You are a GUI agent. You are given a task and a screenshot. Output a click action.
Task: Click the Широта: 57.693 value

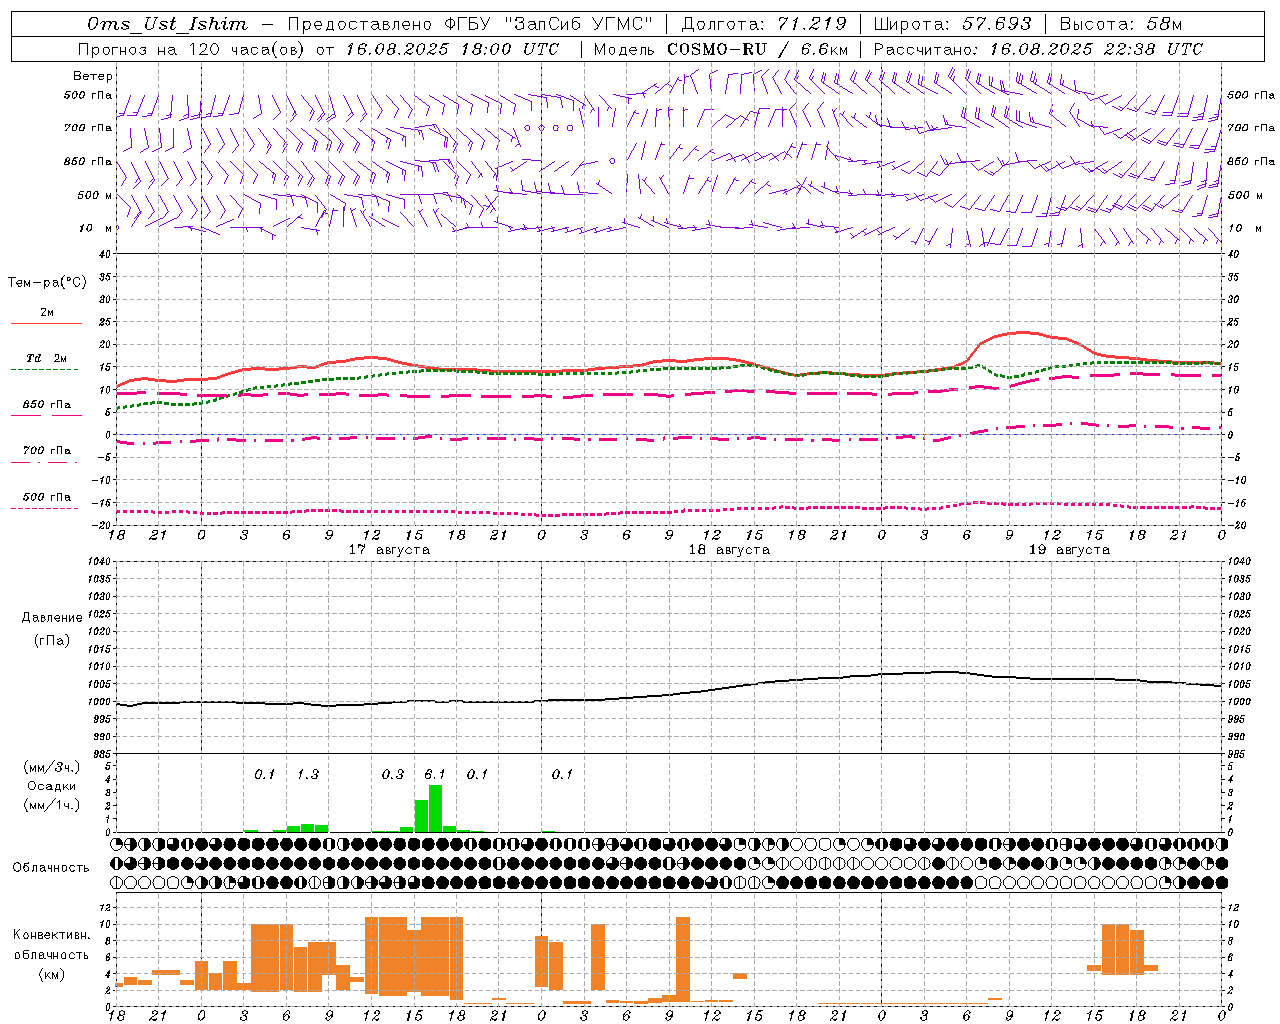(952, 24)
